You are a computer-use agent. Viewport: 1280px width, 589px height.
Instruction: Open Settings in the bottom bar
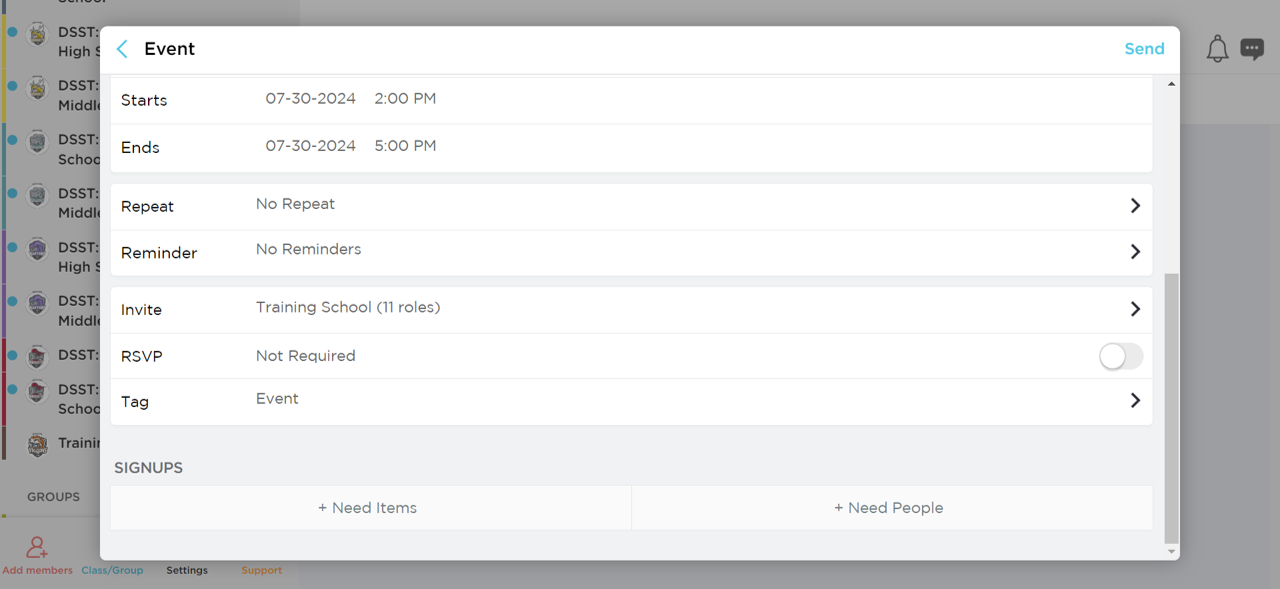coord(187,571)
